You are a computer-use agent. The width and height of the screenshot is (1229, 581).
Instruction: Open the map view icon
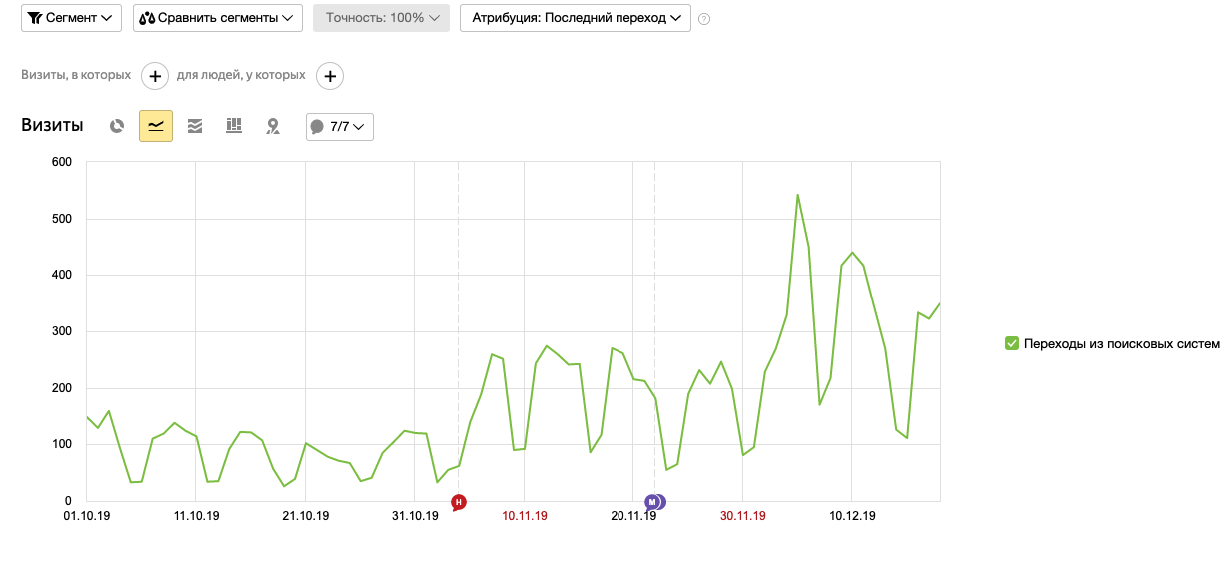272,126
